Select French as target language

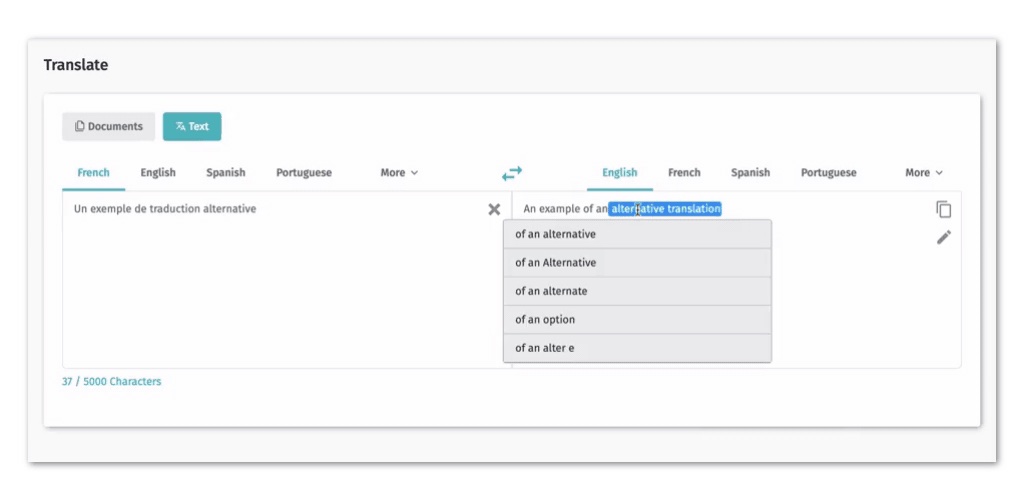[x=684, y=173]
